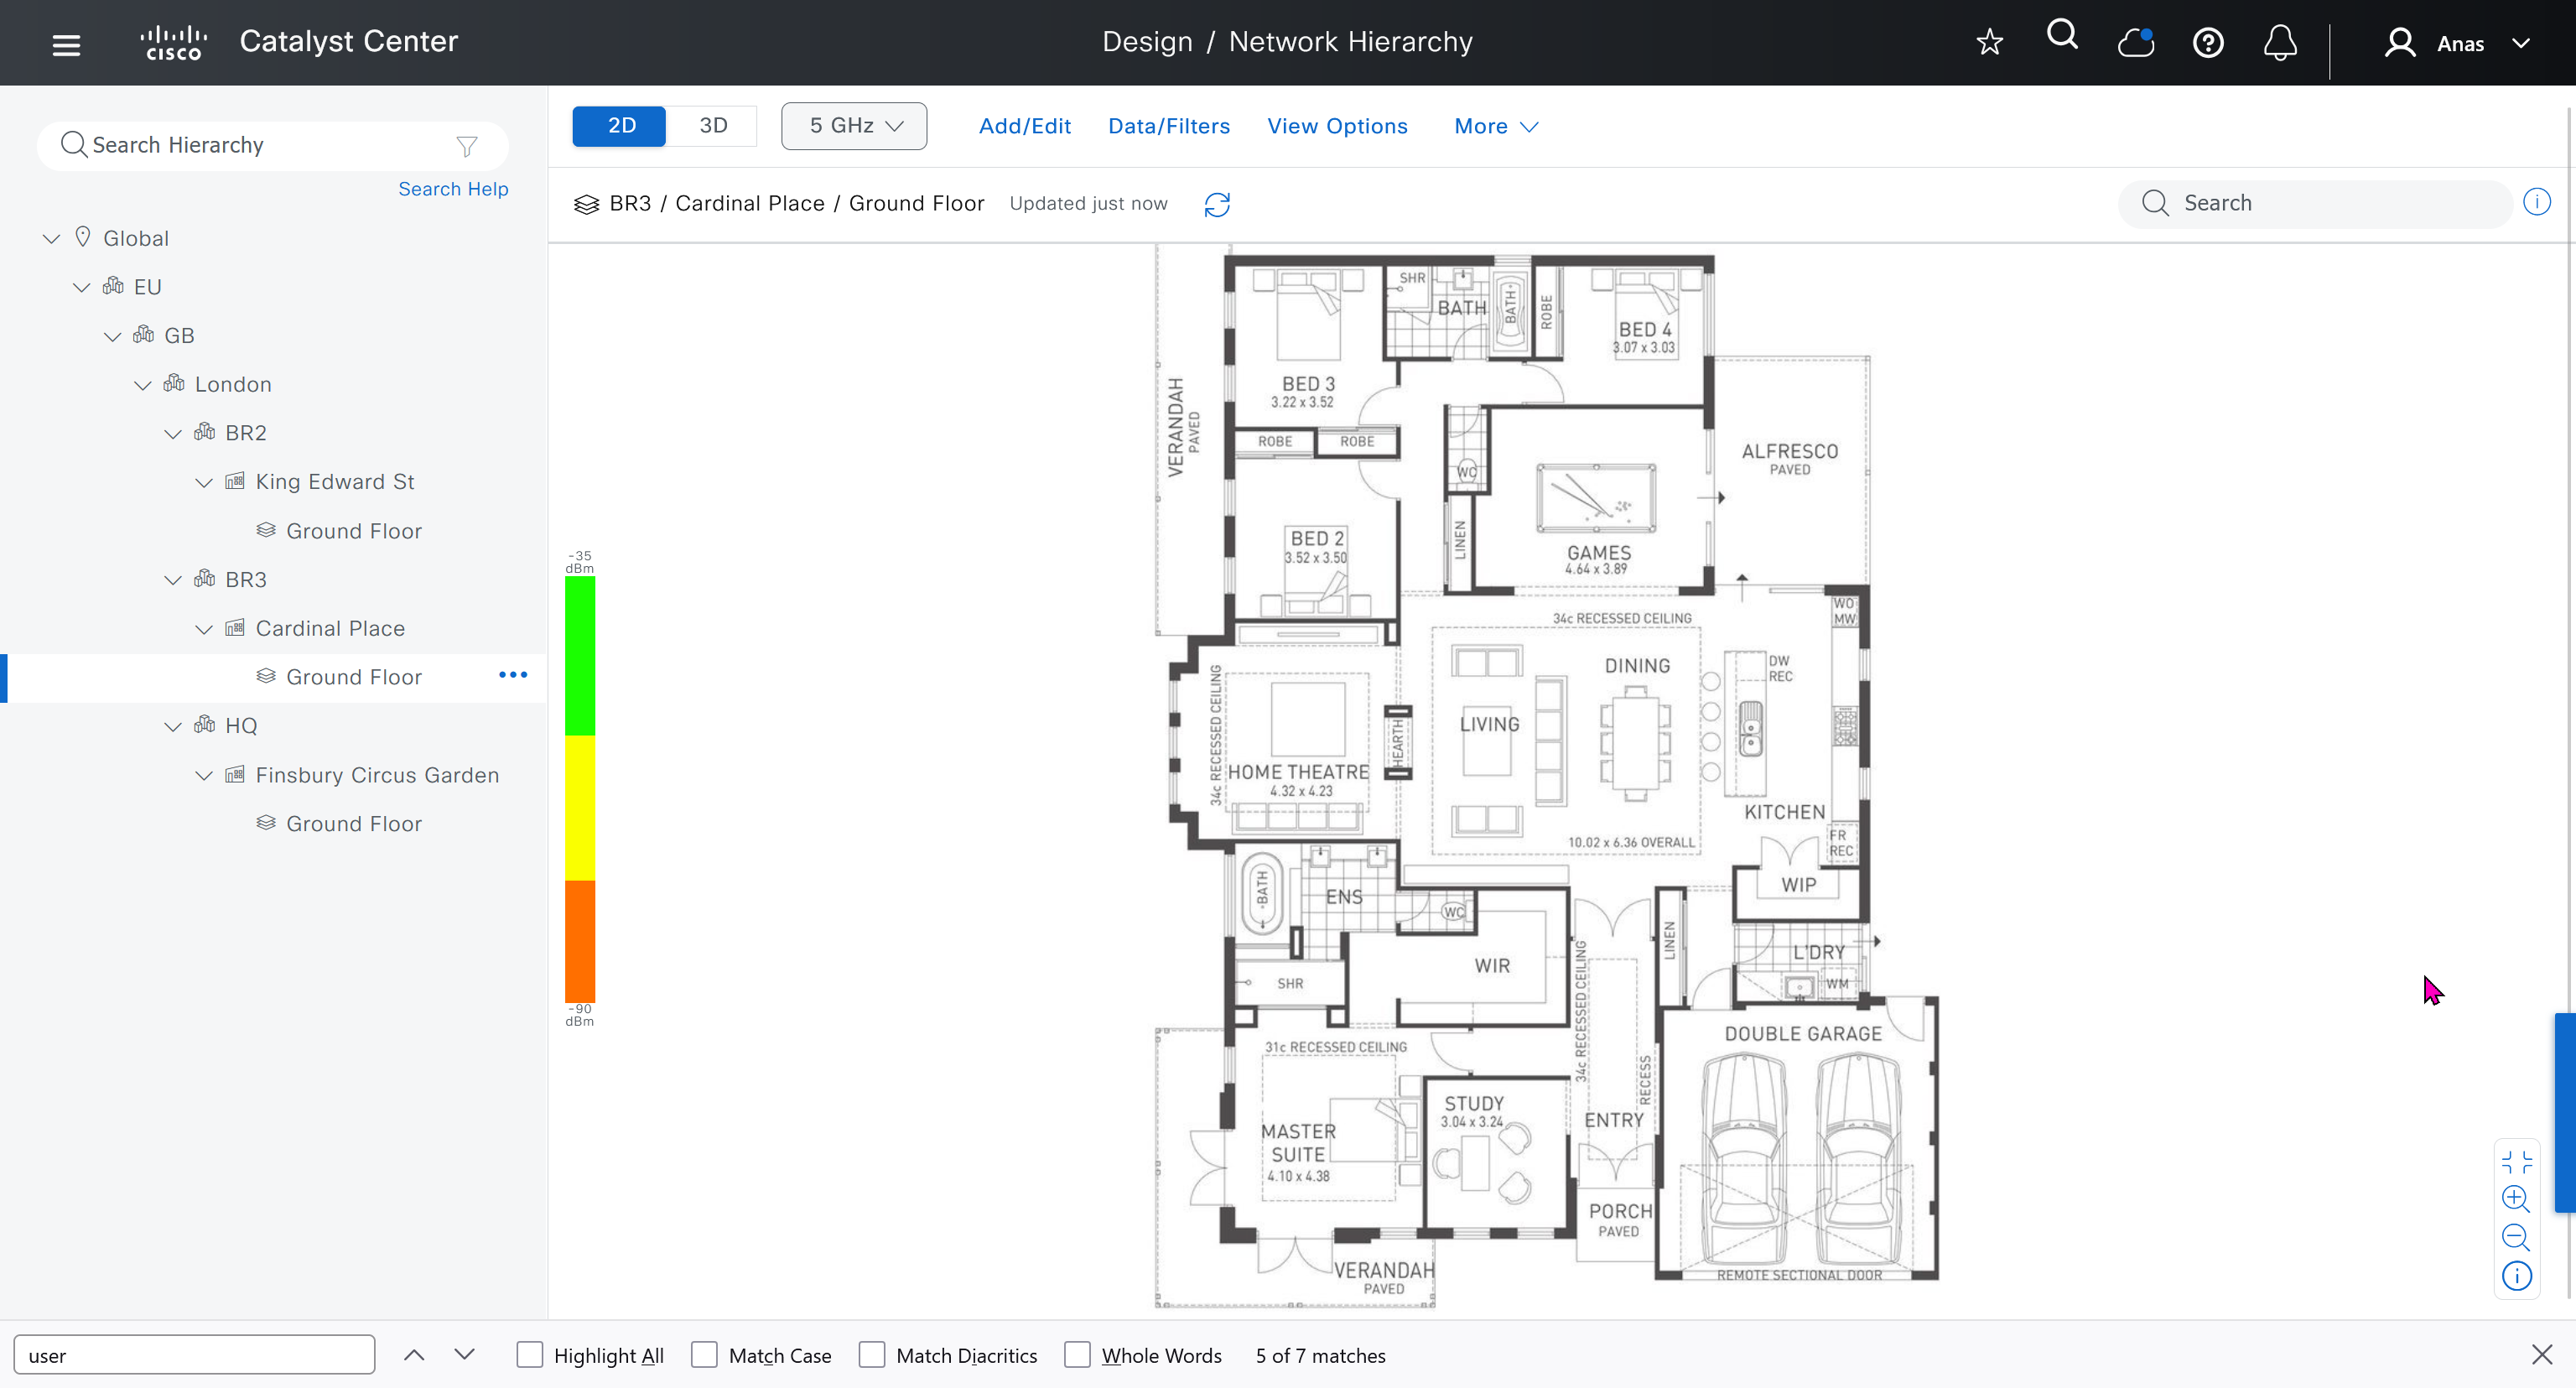Click the cloud status icon
Image resolution: width=2576 pixels, height=1388 pixels.
pyautogui.click(x=2135, y=43)
